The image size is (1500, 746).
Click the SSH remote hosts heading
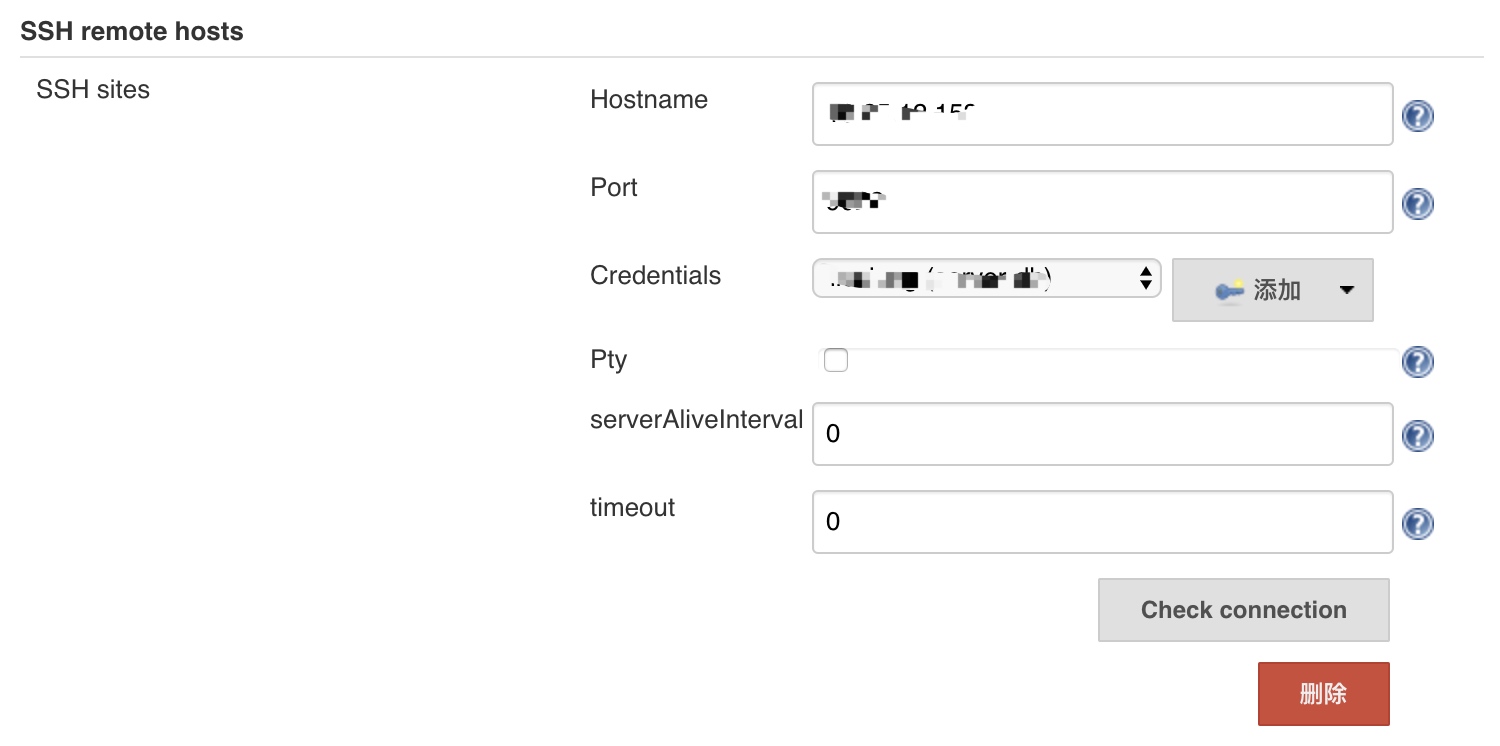pos(132,32)
